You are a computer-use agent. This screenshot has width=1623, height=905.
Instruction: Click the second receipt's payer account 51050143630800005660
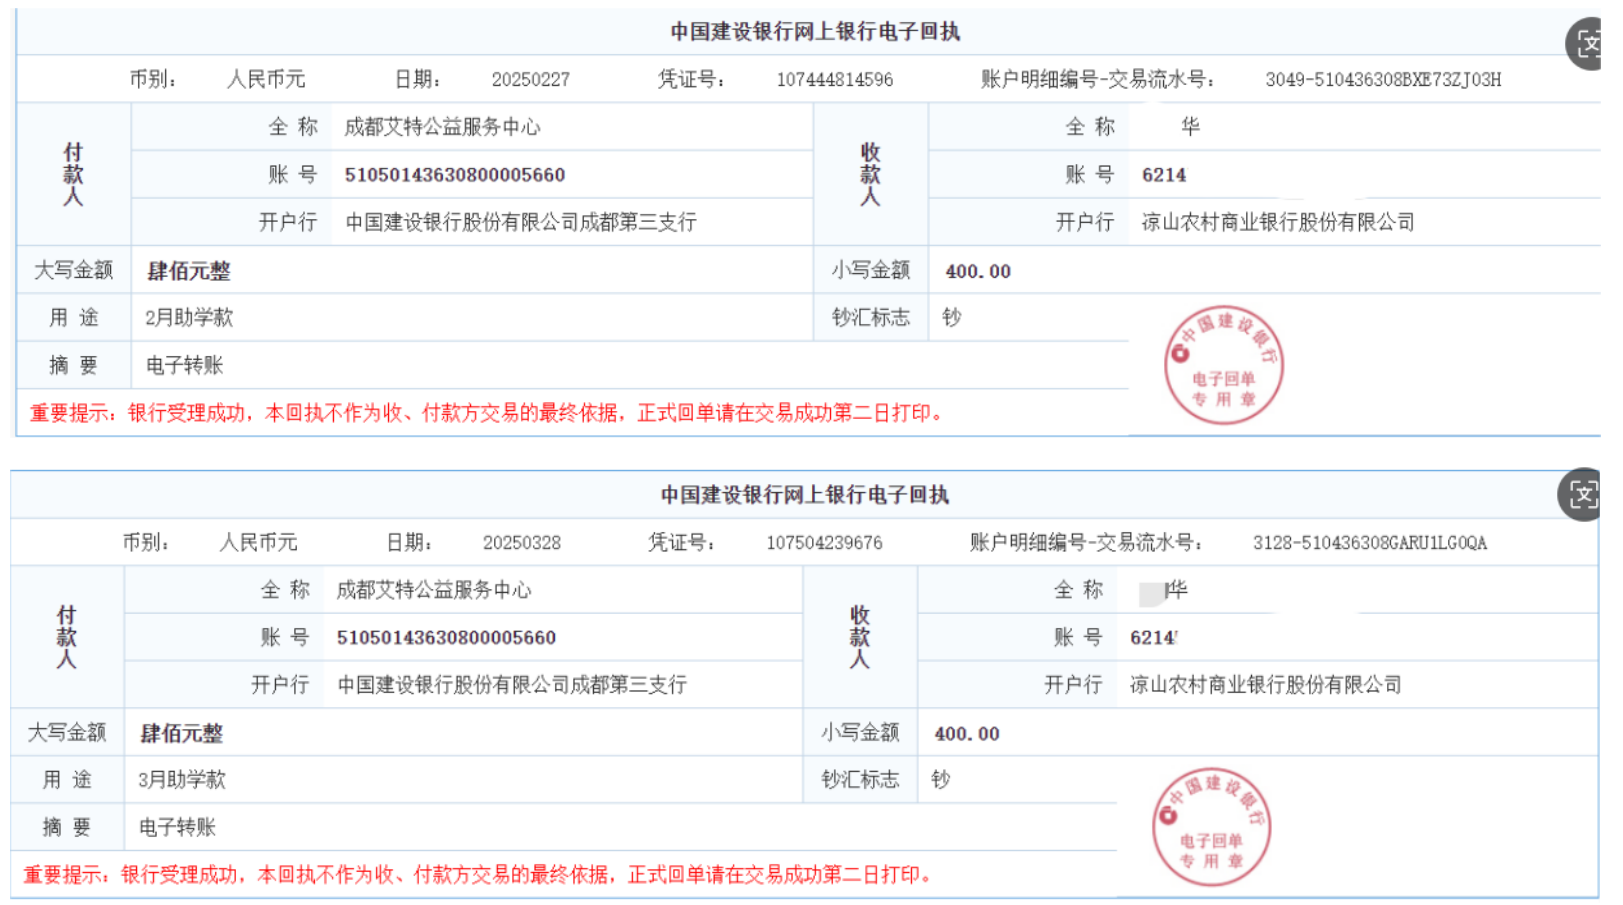coord(446,638)
